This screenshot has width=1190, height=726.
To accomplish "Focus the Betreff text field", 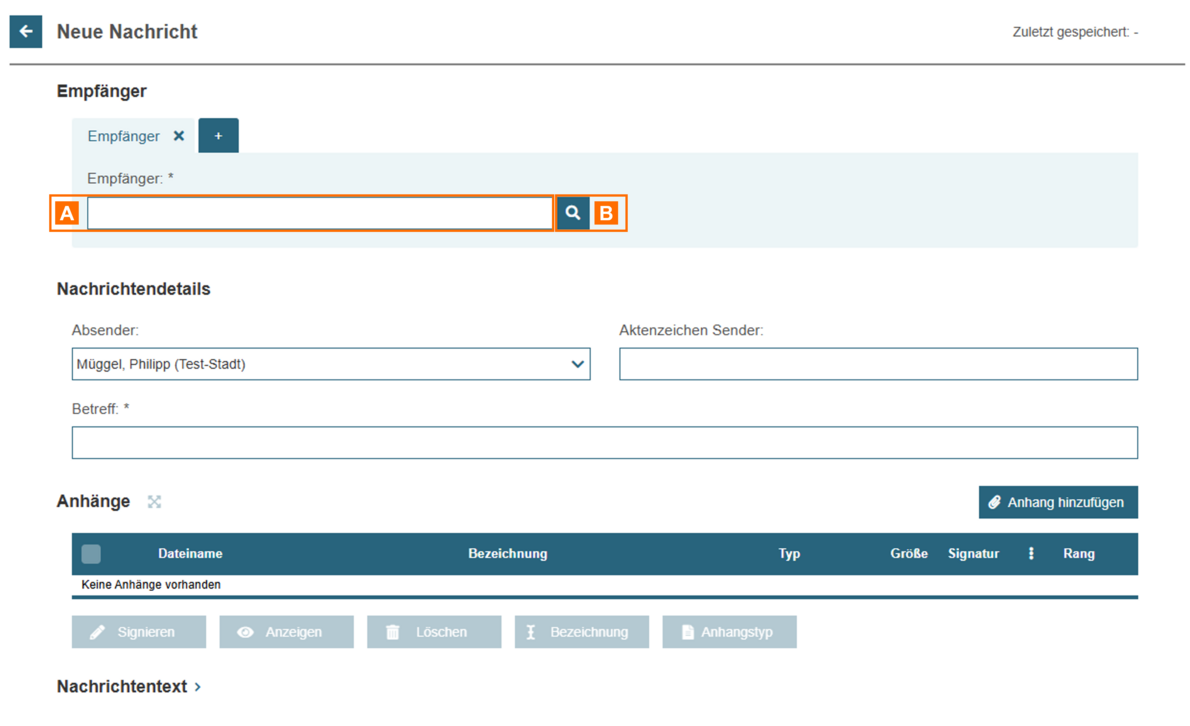I will coord(604,443).
